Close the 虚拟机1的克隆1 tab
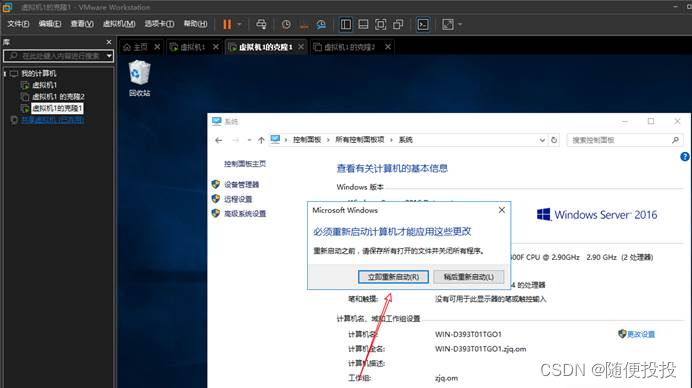This screenshot has width=692, height=388. pyautogui.click(x=301, y=47)
